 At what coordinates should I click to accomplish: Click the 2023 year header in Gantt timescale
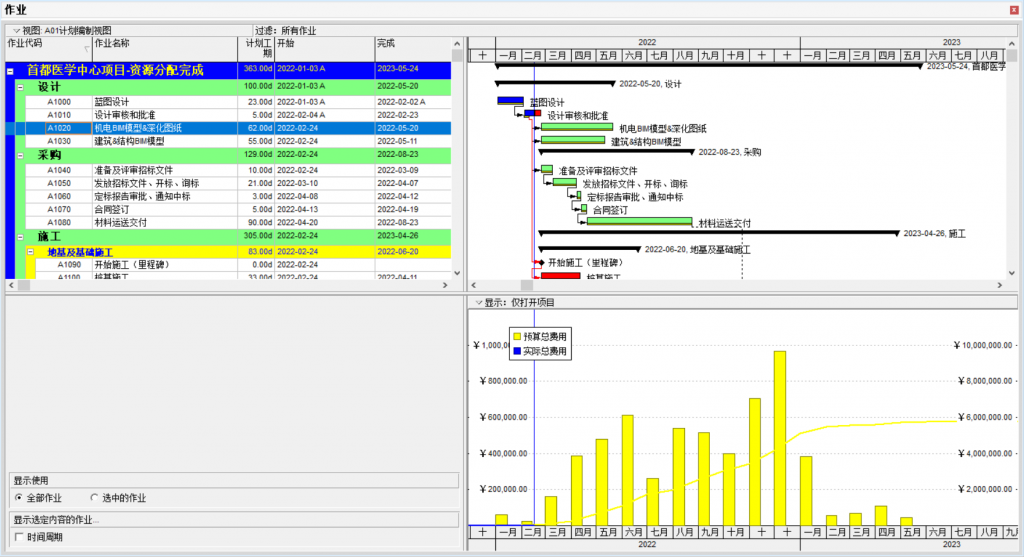[952, 42]
